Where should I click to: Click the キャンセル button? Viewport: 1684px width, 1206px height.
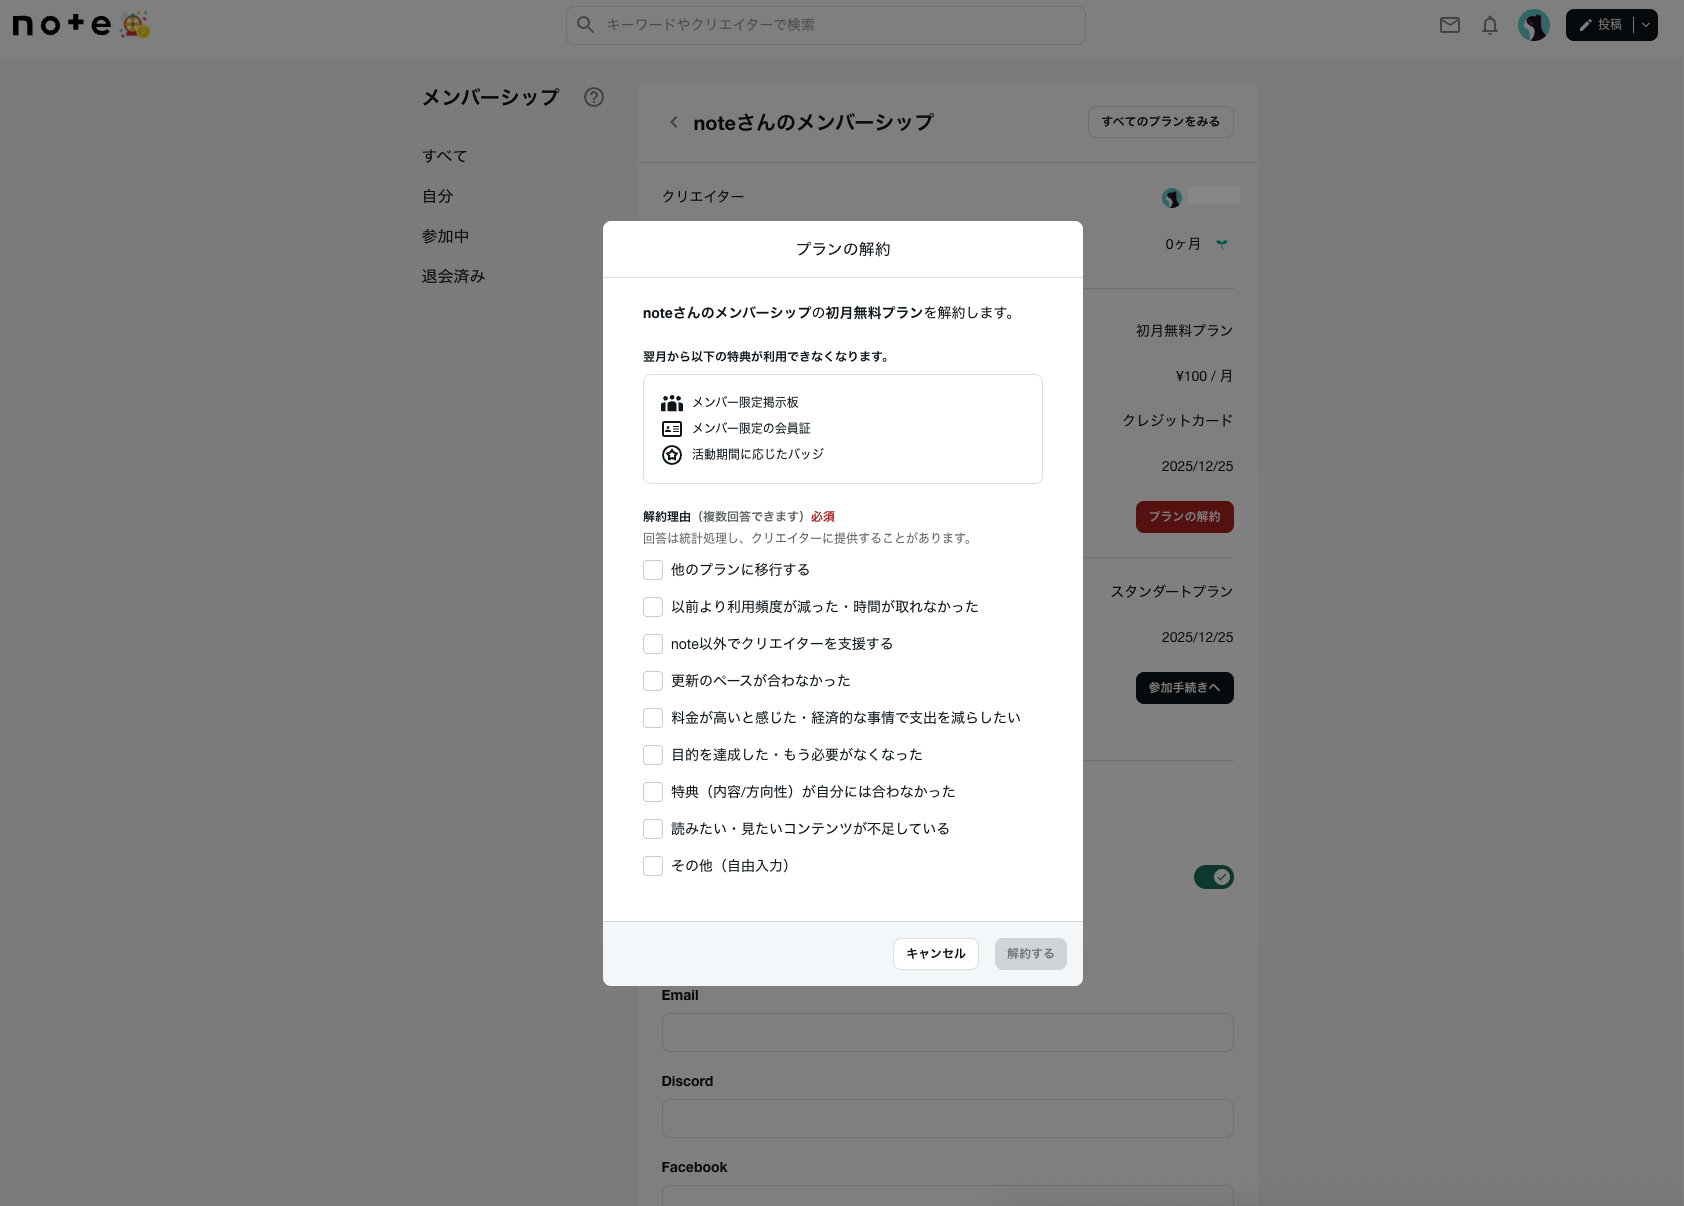point(936,954)
